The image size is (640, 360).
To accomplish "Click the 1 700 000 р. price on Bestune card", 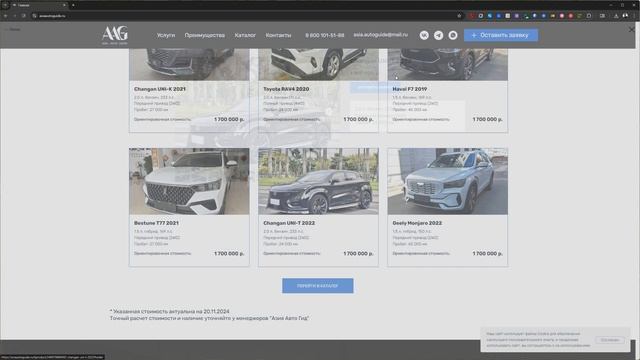I will click(x=229, y=253).
